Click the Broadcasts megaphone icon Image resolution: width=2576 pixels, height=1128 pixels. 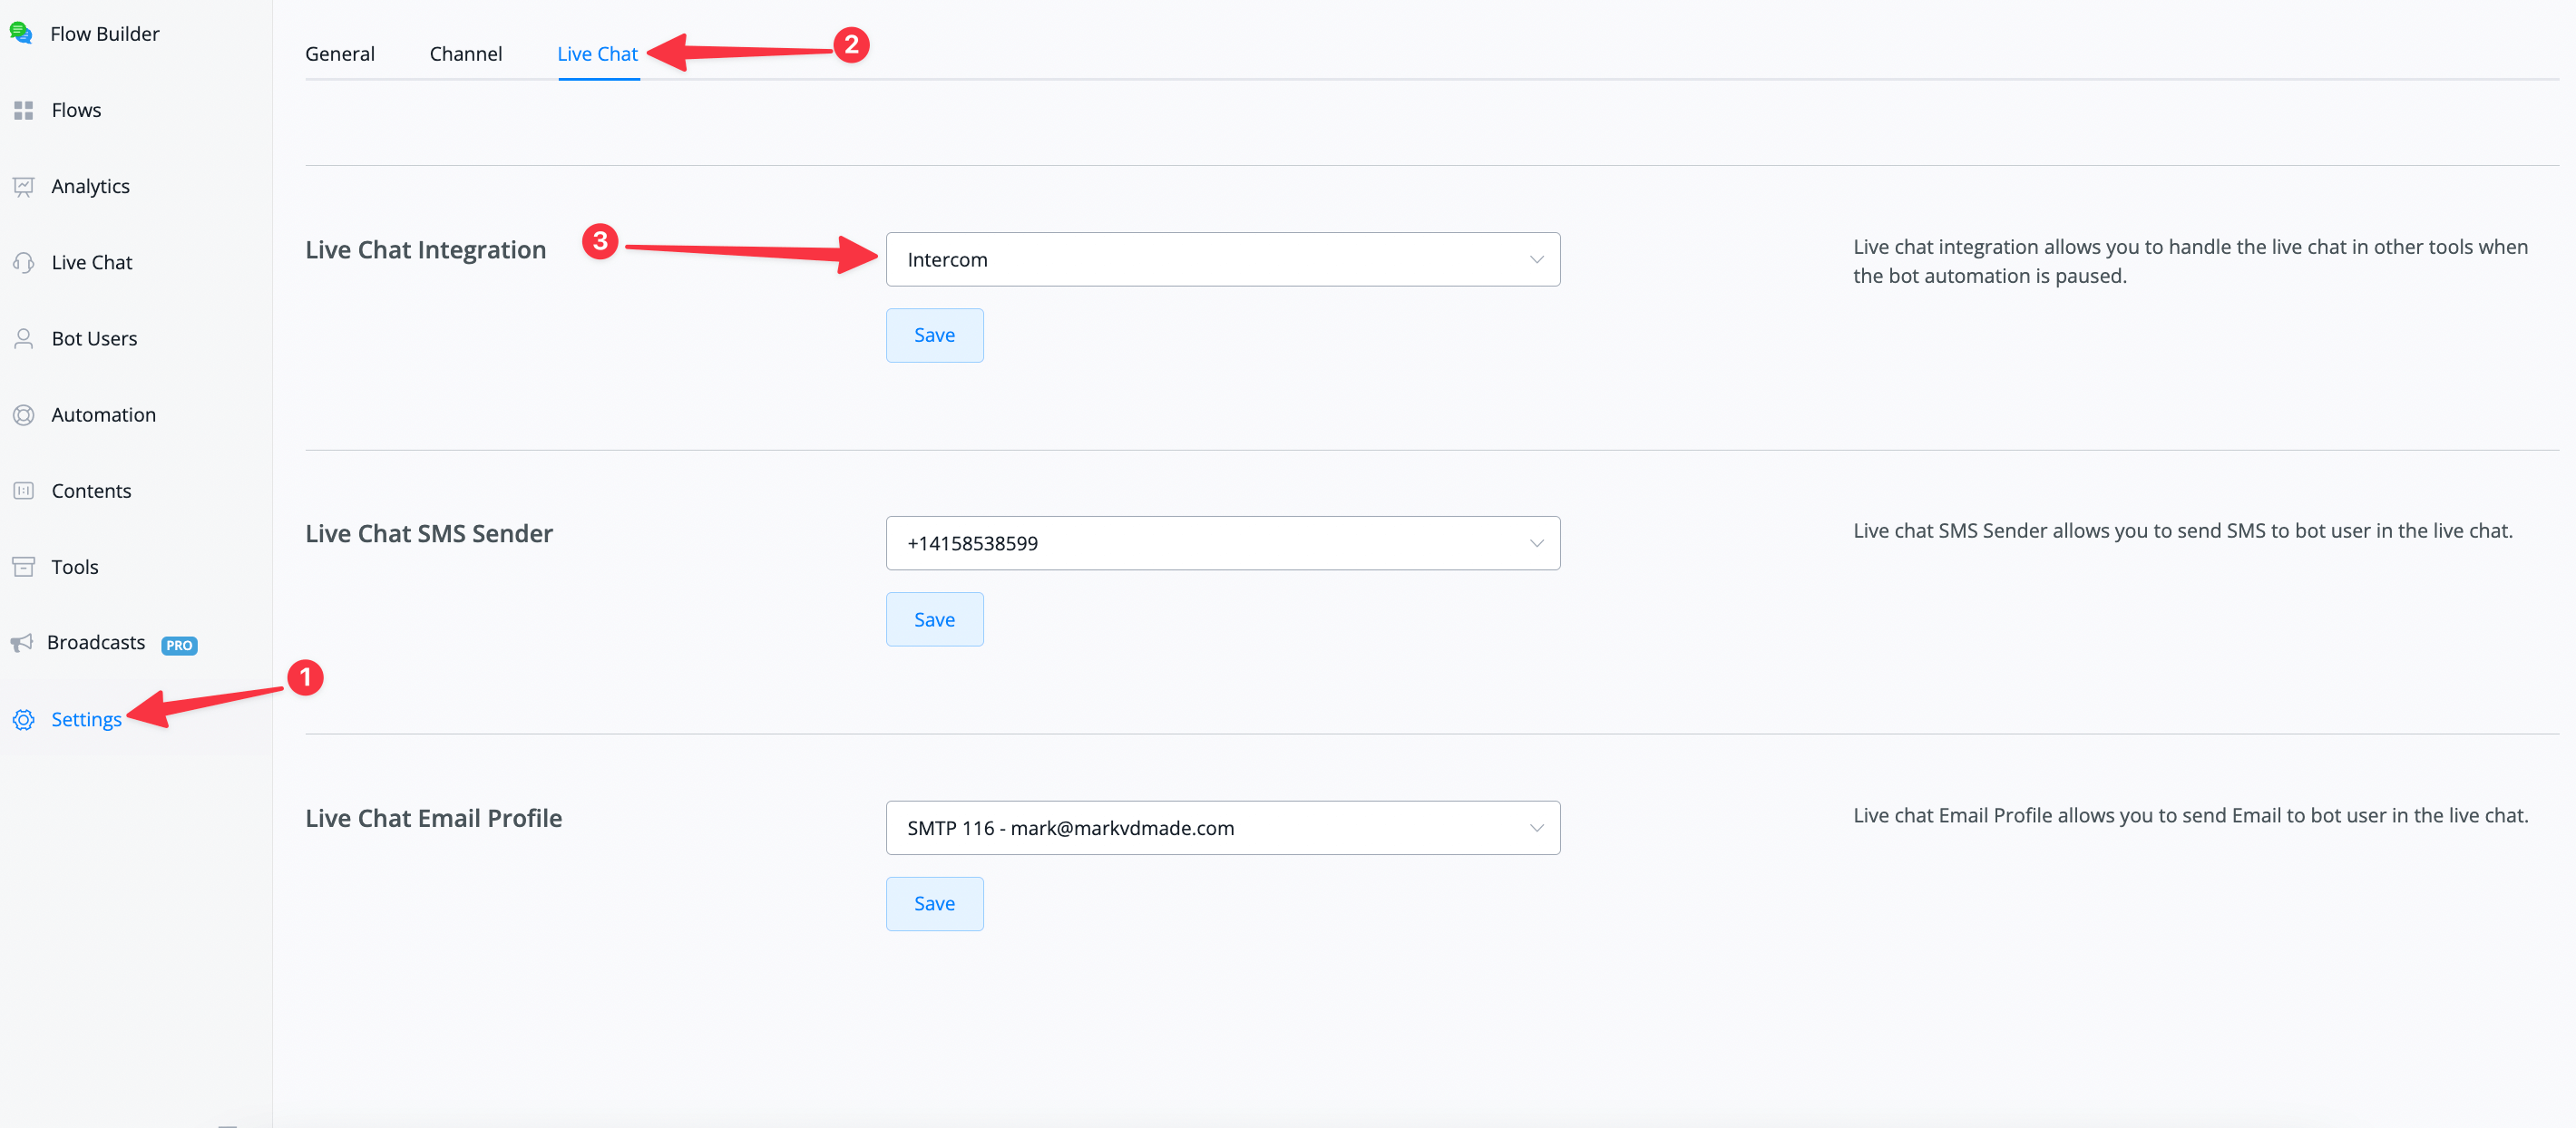point(21,642)
